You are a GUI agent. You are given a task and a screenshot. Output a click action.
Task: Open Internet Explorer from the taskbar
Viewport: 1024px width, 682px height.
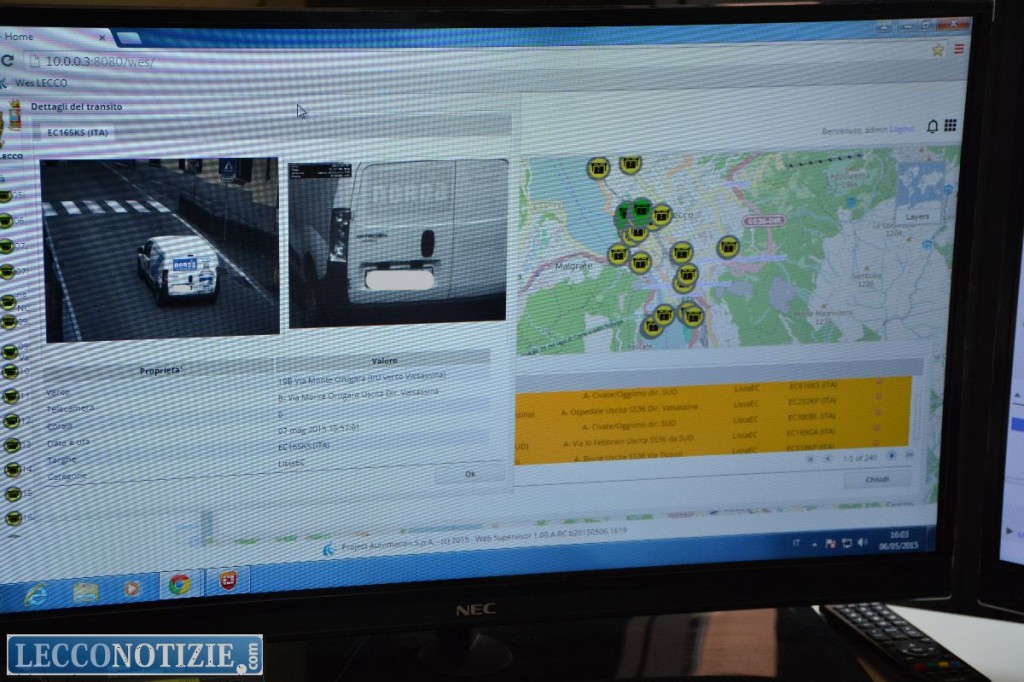36,591
